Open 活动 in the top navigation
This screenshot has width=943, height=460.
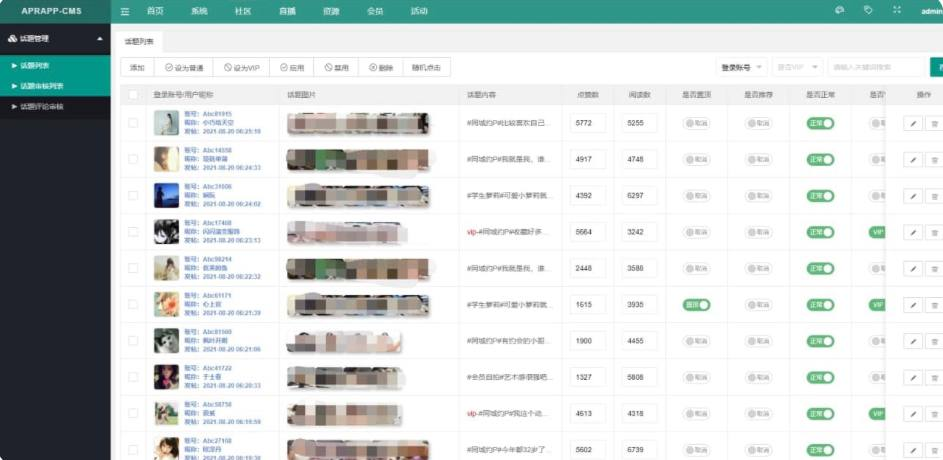419,11
